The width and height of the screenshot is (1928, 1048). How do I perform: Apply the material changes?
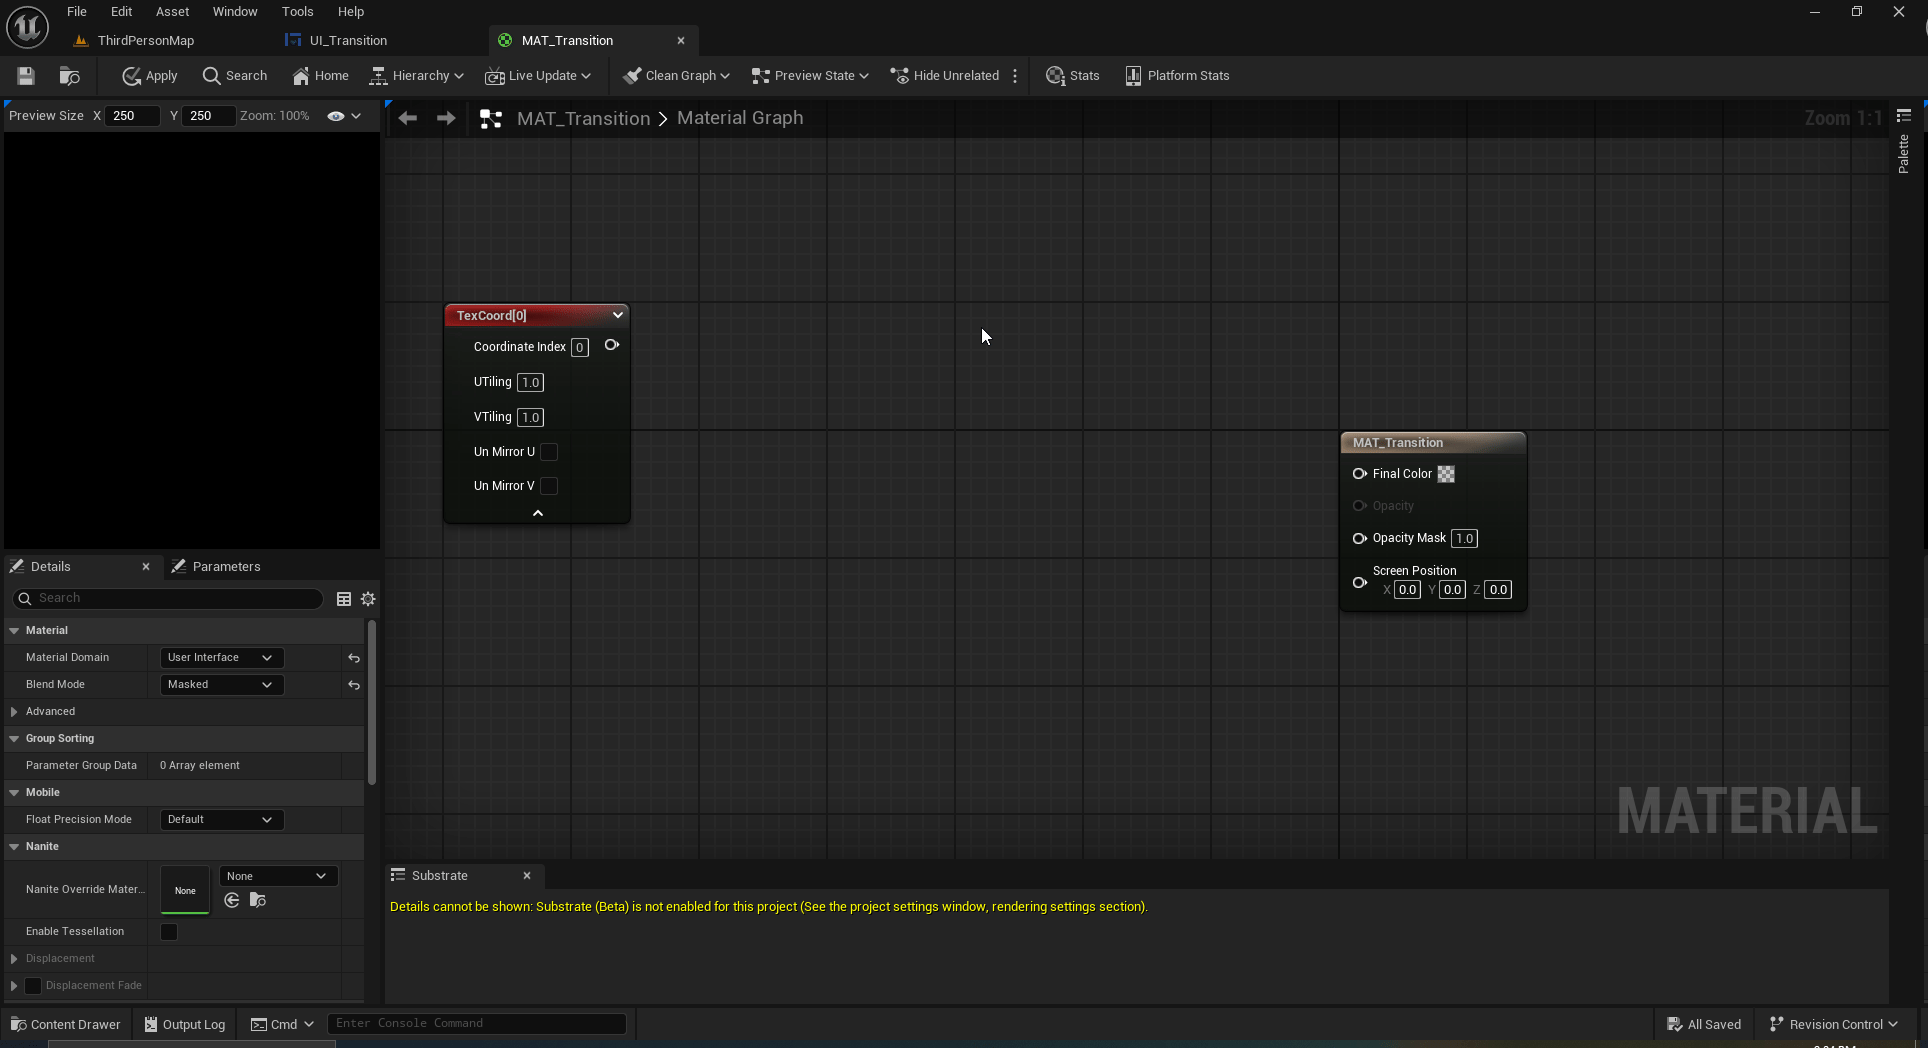149,76
